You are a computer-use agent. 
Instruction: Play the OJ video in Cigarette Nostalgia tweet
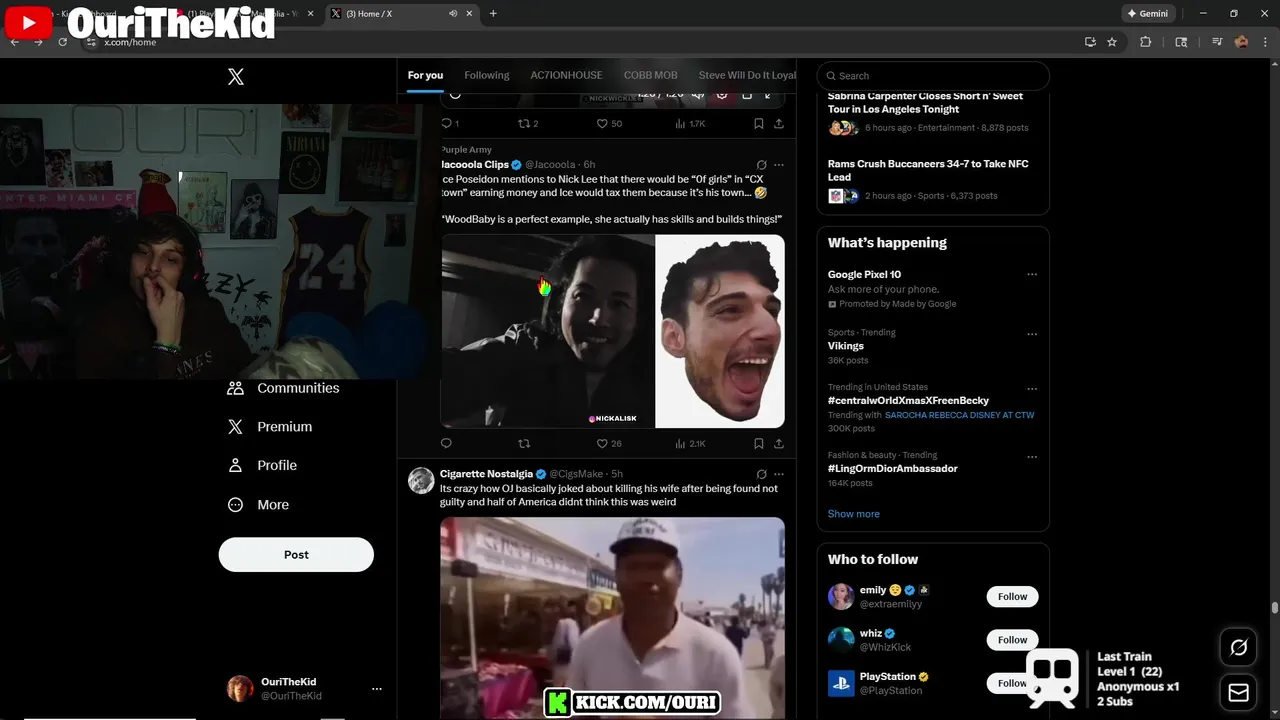(x=612, y=618)
